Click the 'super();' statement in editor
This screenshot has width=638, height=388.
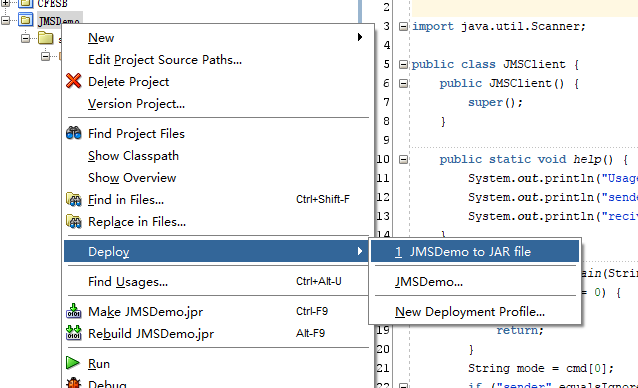point(495,102)
